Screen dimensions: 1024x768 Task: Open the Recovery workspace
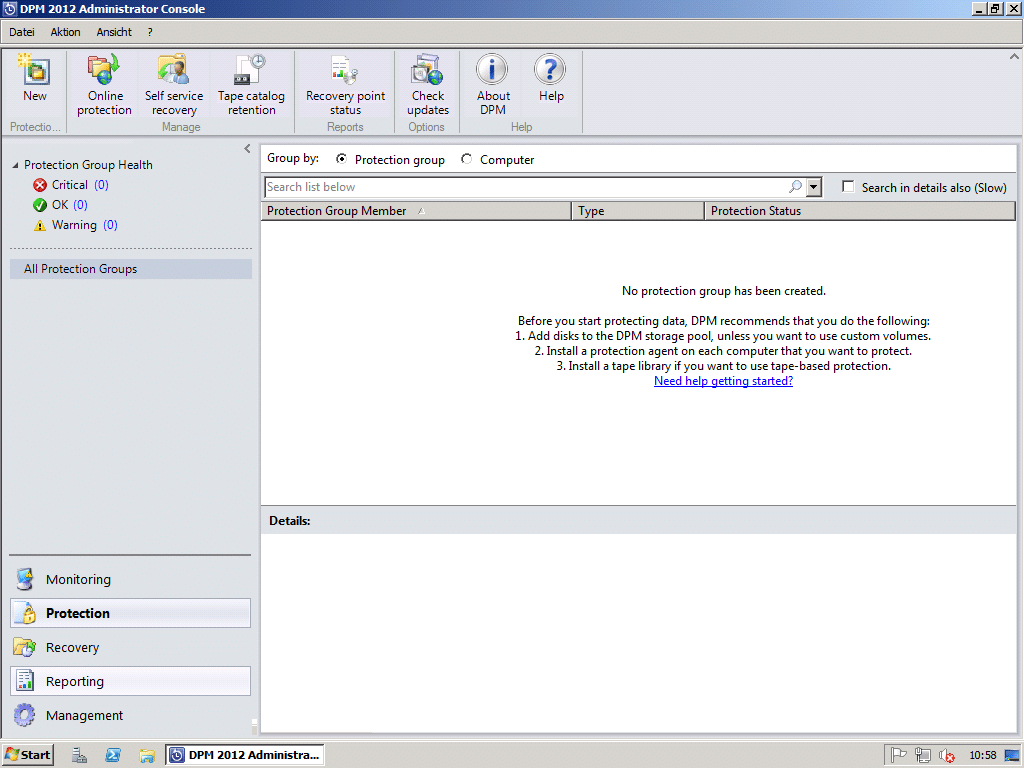130,647
